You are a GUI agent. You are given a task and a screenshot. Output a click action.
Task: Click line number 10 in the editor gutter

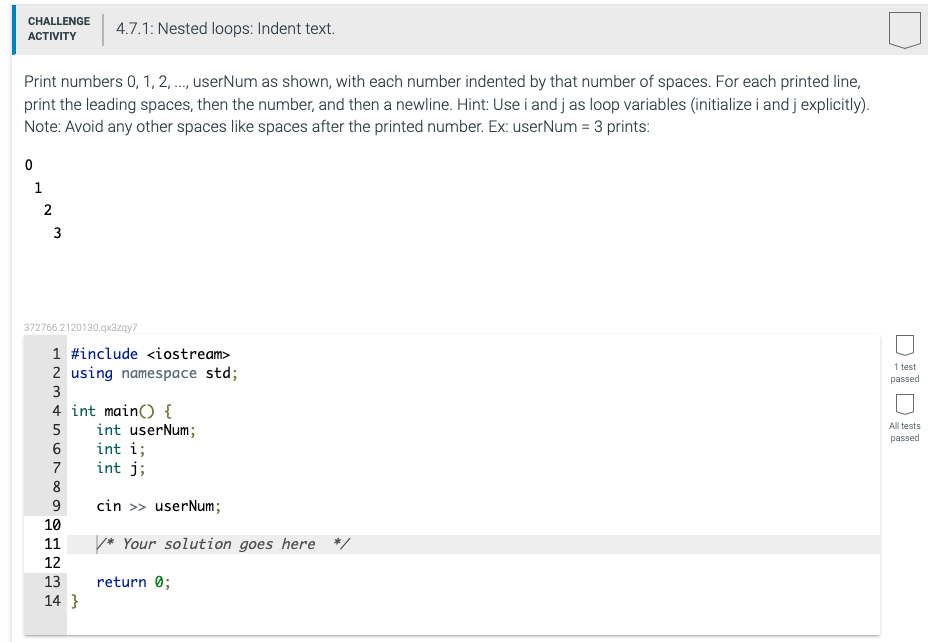[53, 525]
